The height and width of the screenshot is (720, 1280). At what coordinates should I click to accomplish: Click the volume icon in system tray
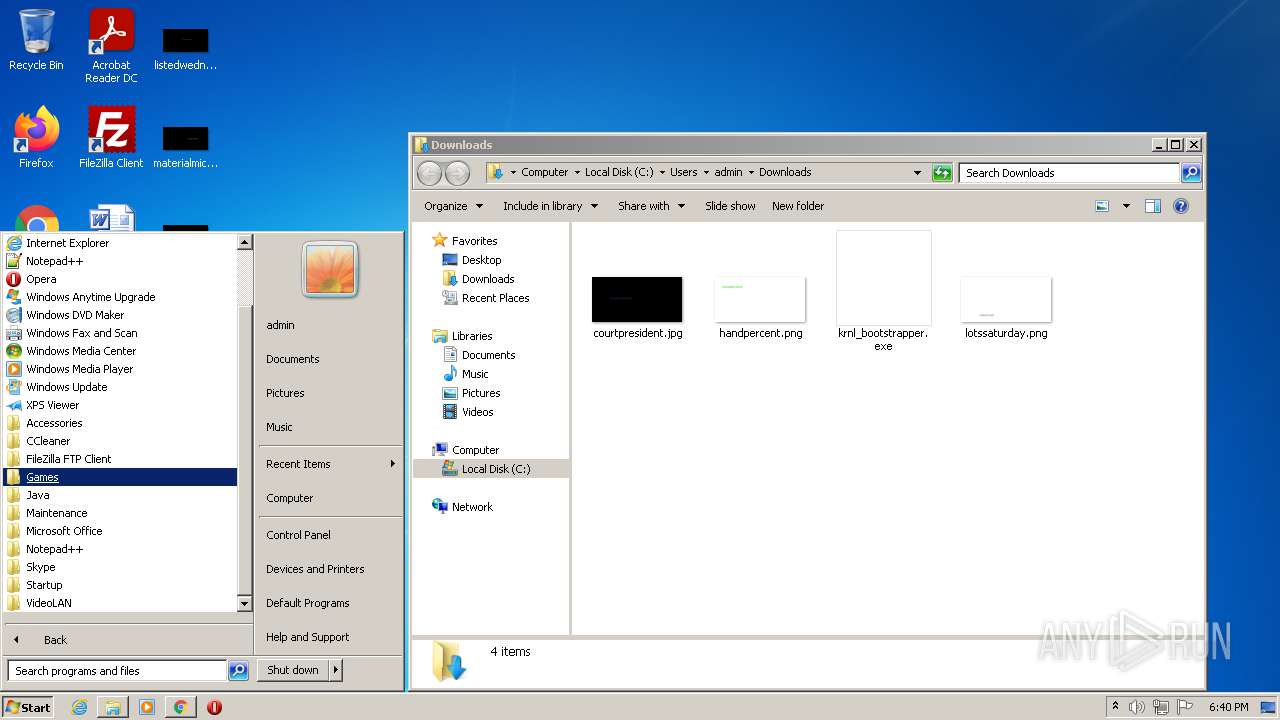coord(1137,707)
